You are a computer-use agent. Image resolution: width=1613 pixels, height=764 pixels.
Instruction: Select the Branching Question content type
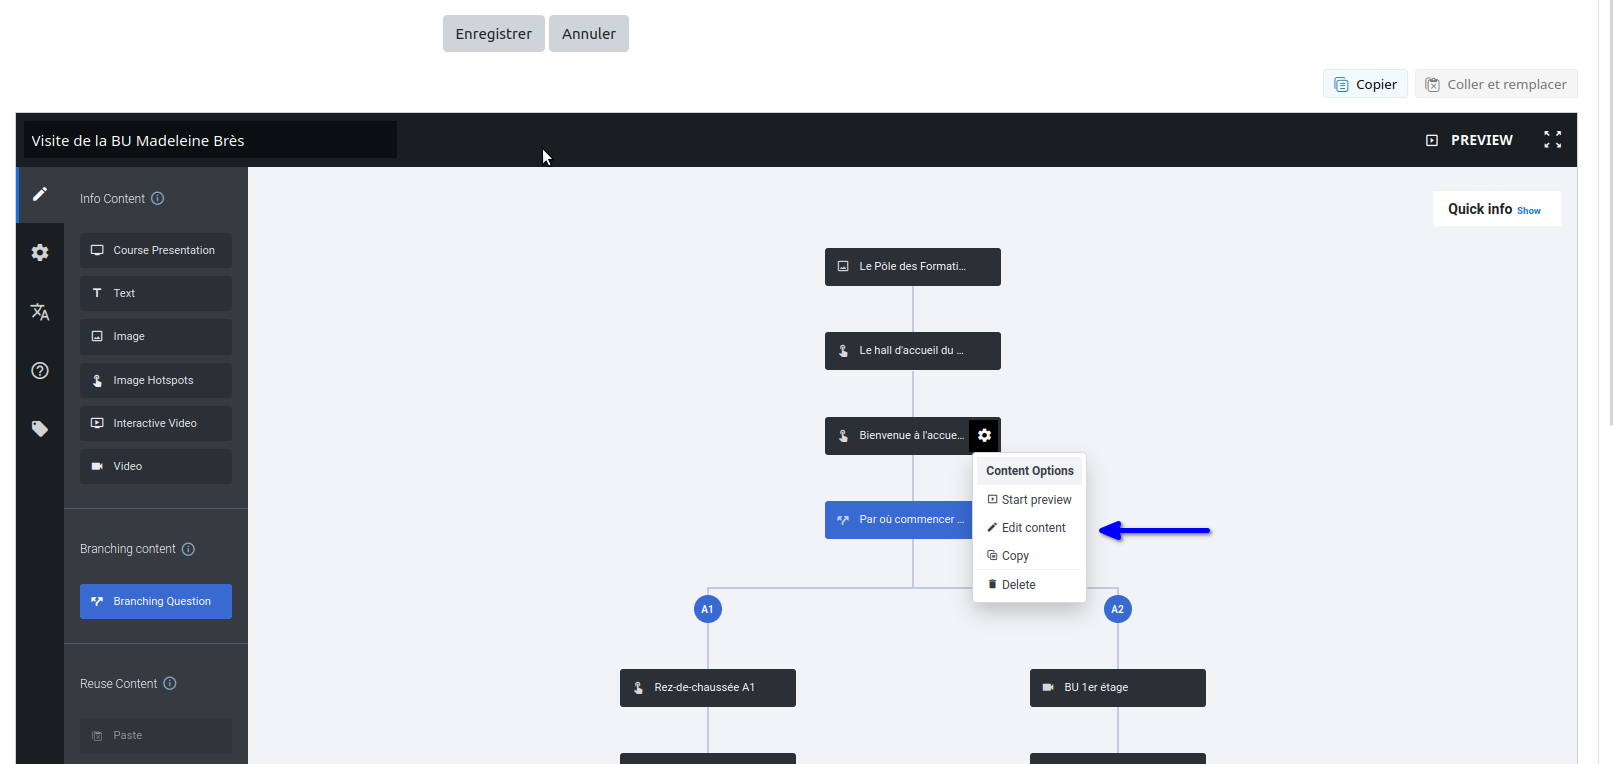click(156, 602)
